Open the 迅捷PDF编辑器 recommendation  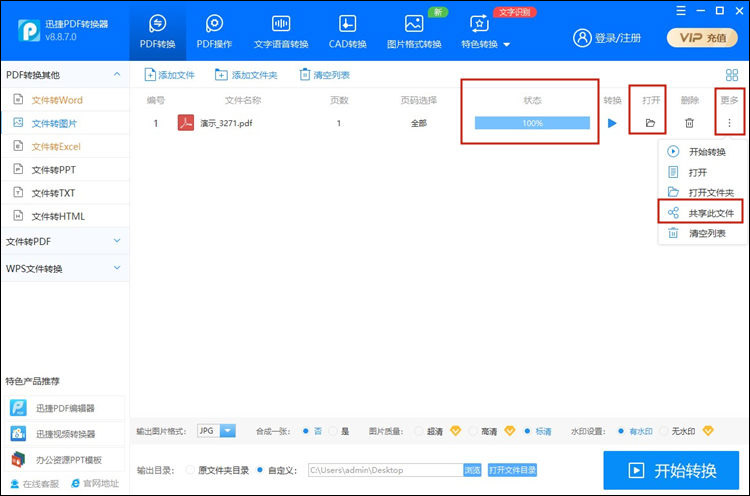pyautogui.click(x=65, y=408)
